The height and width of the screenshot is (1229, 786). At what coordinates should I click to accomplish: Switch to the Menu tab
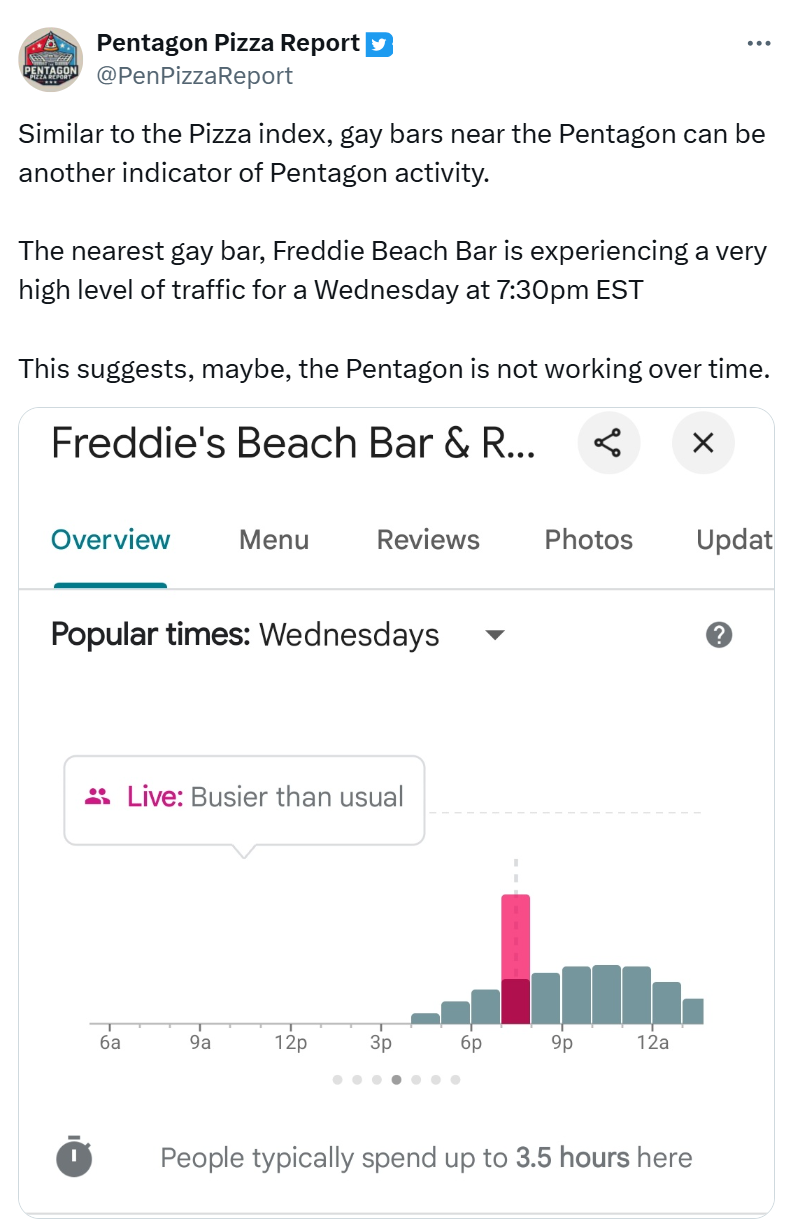(x=274, y=540)
